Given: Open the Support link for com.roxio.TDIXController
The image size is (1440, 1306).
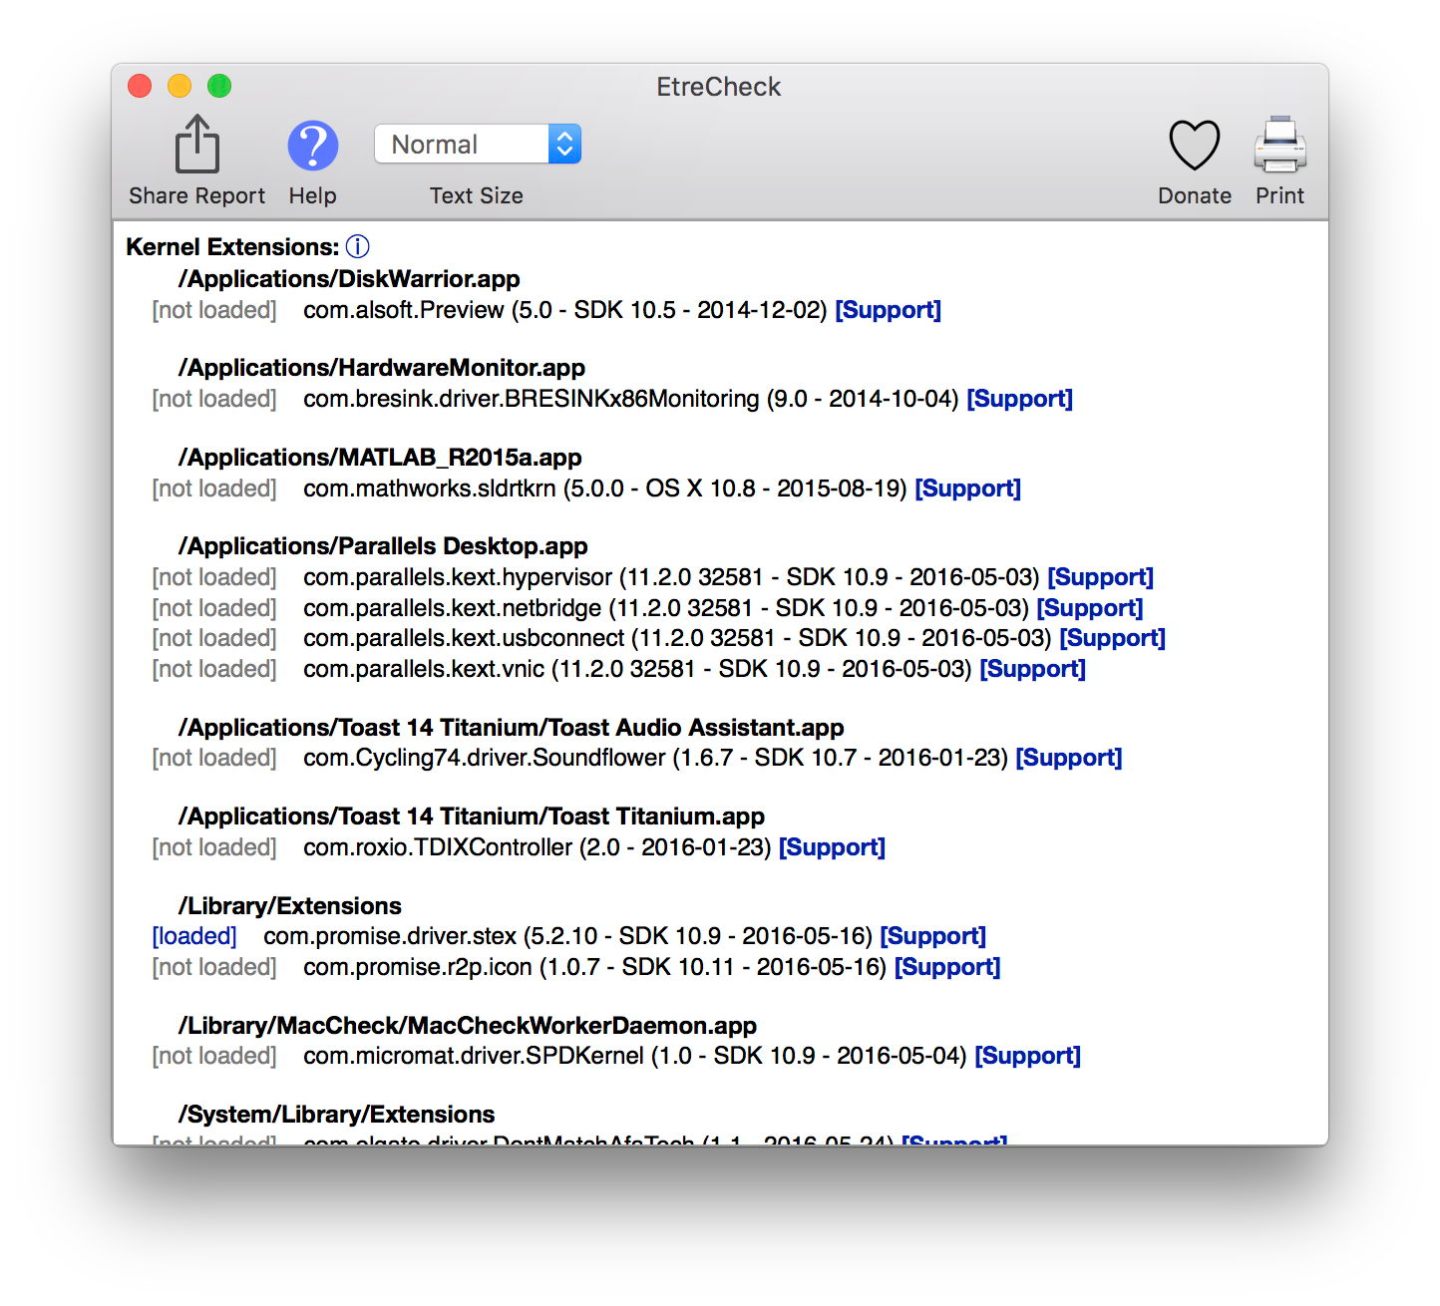Looking at the screenshot, I should pos(832,848).
